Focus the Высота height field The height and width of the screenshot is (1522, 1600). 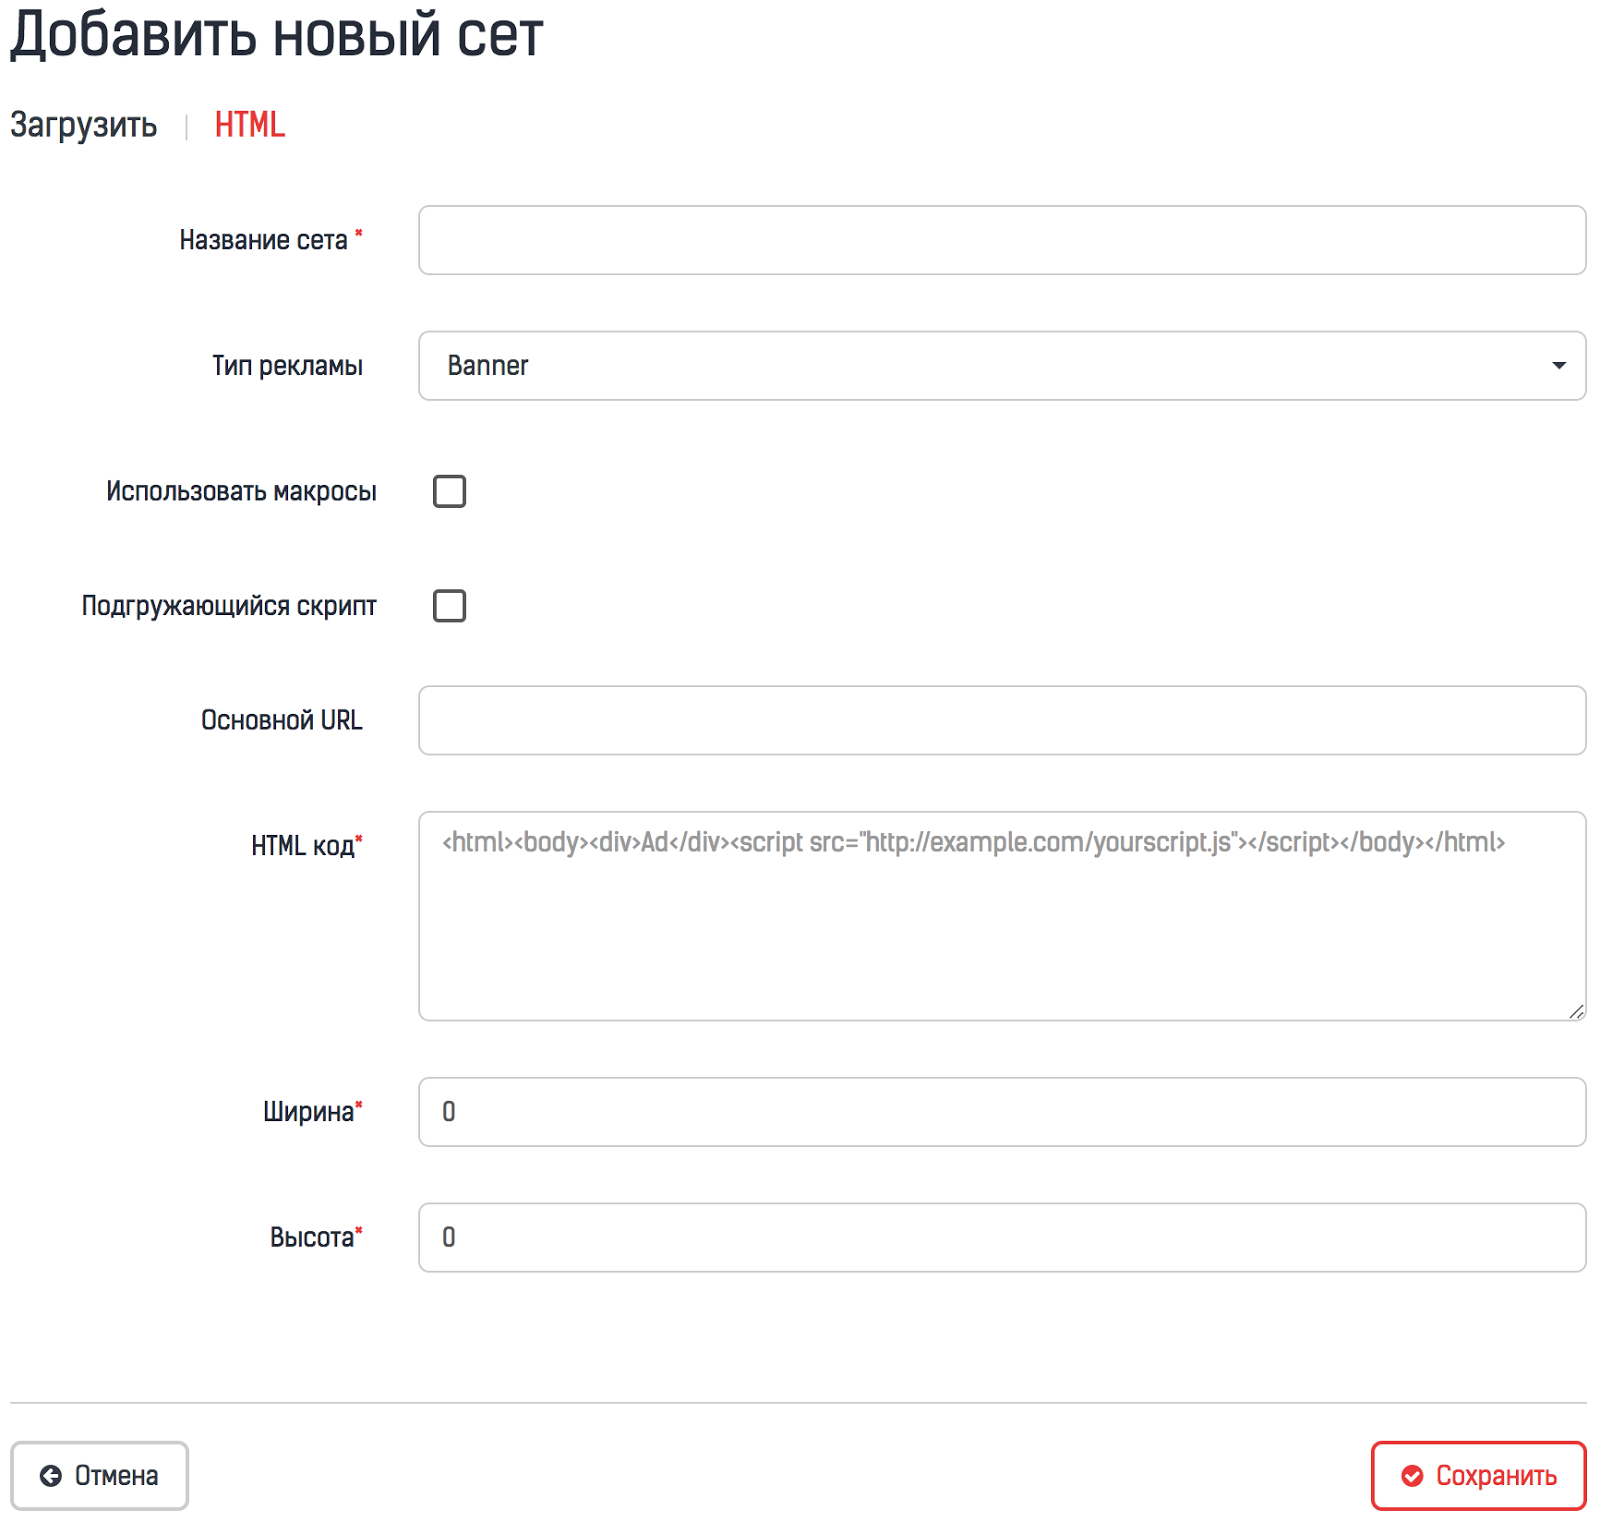click(1001, 1238)
